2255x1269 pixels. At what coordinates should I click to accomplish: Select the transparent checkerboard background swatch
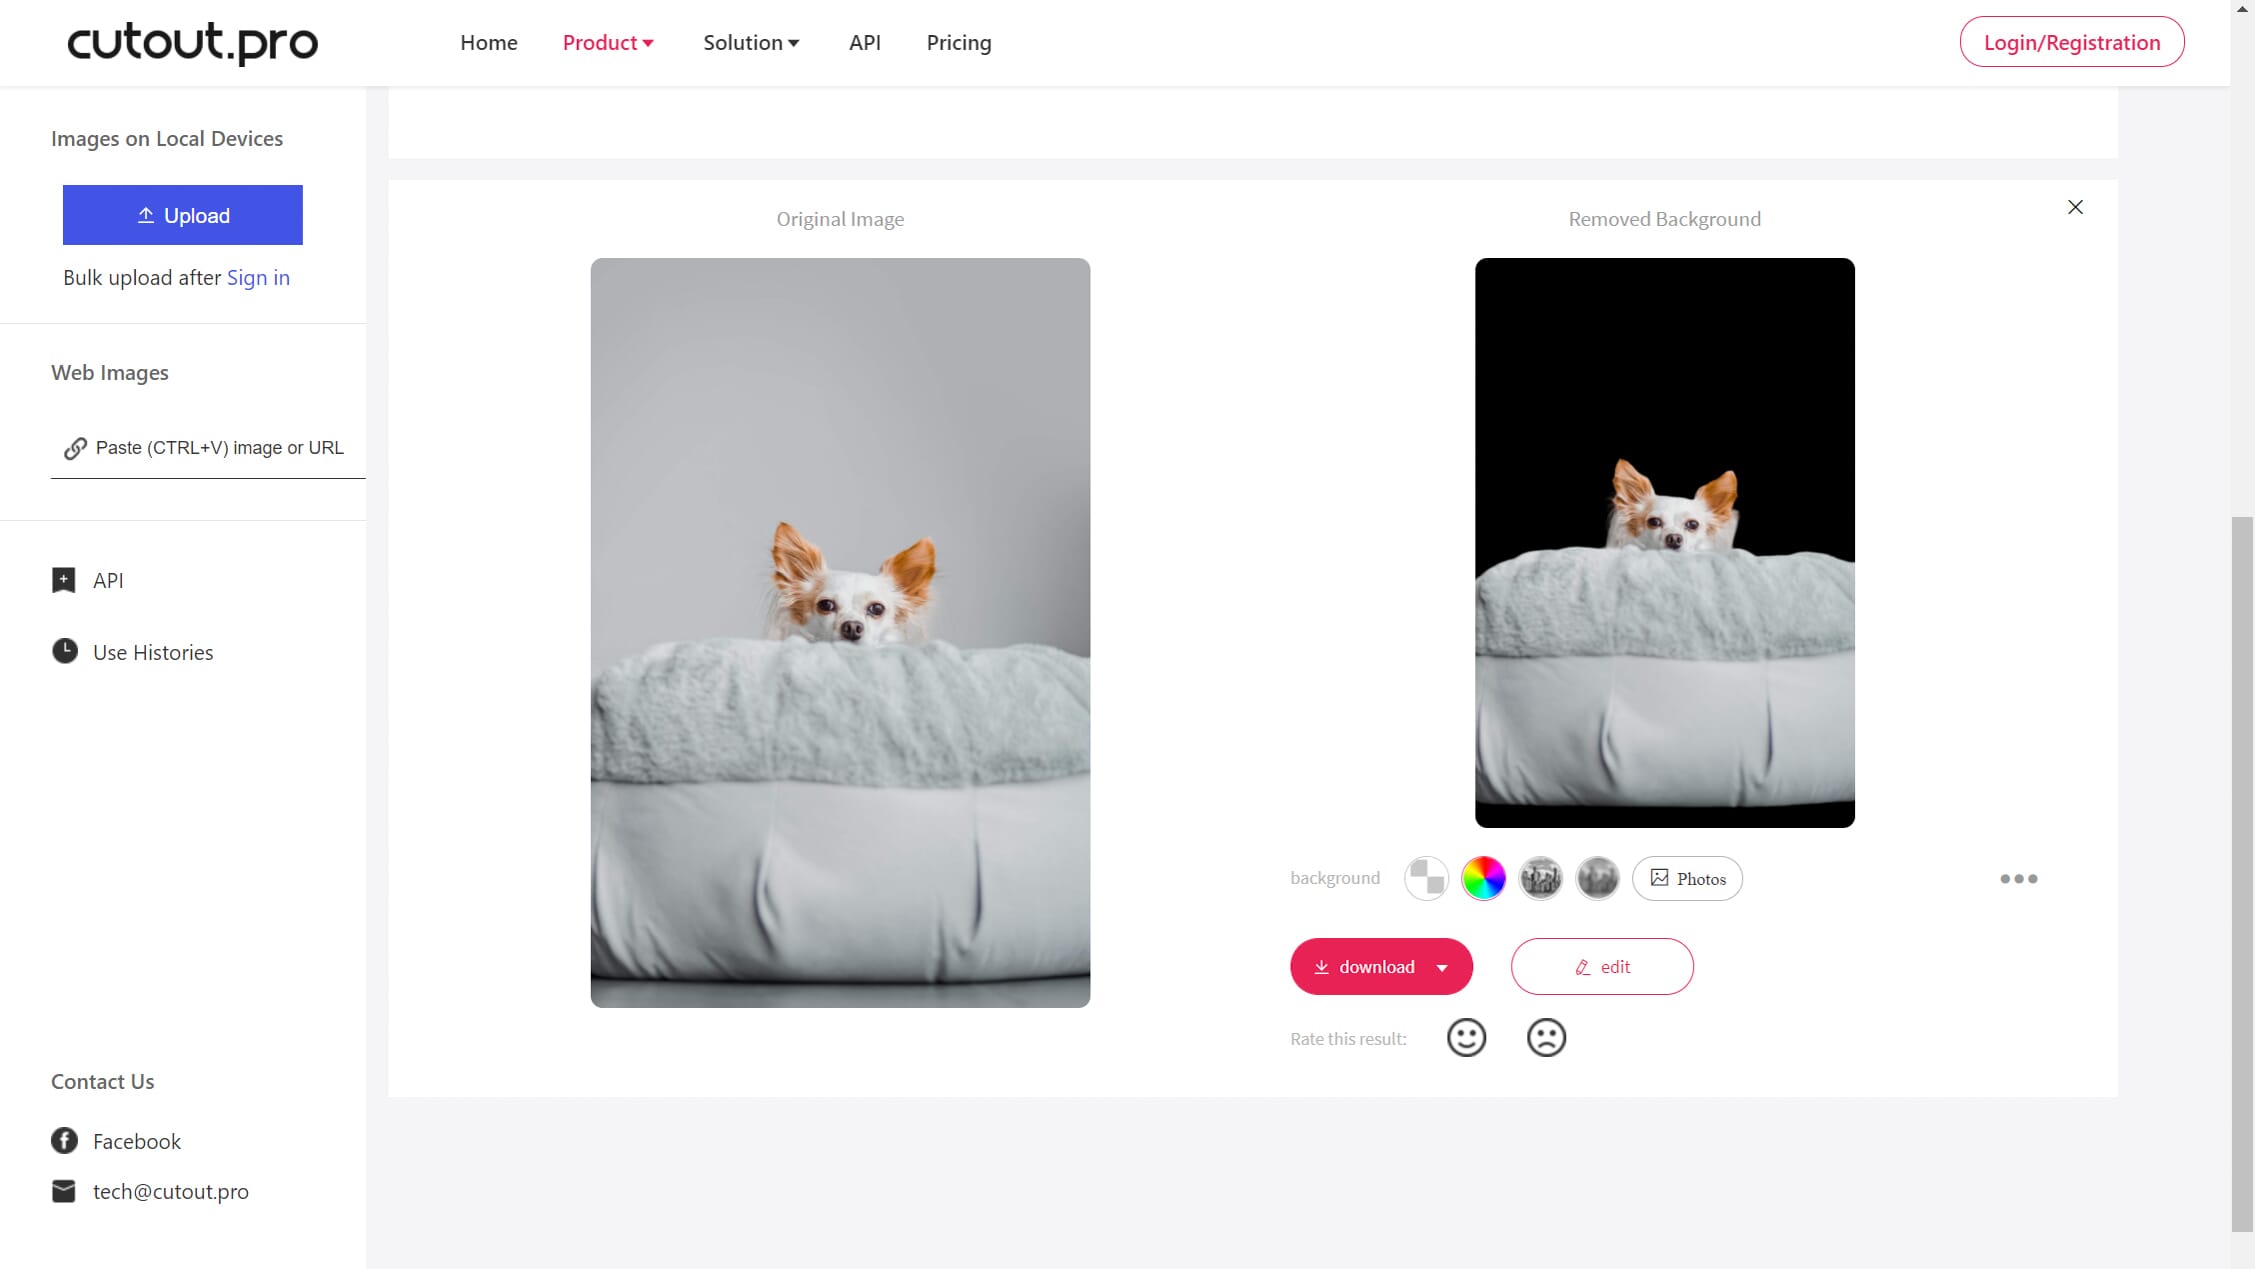(1426, 878)
